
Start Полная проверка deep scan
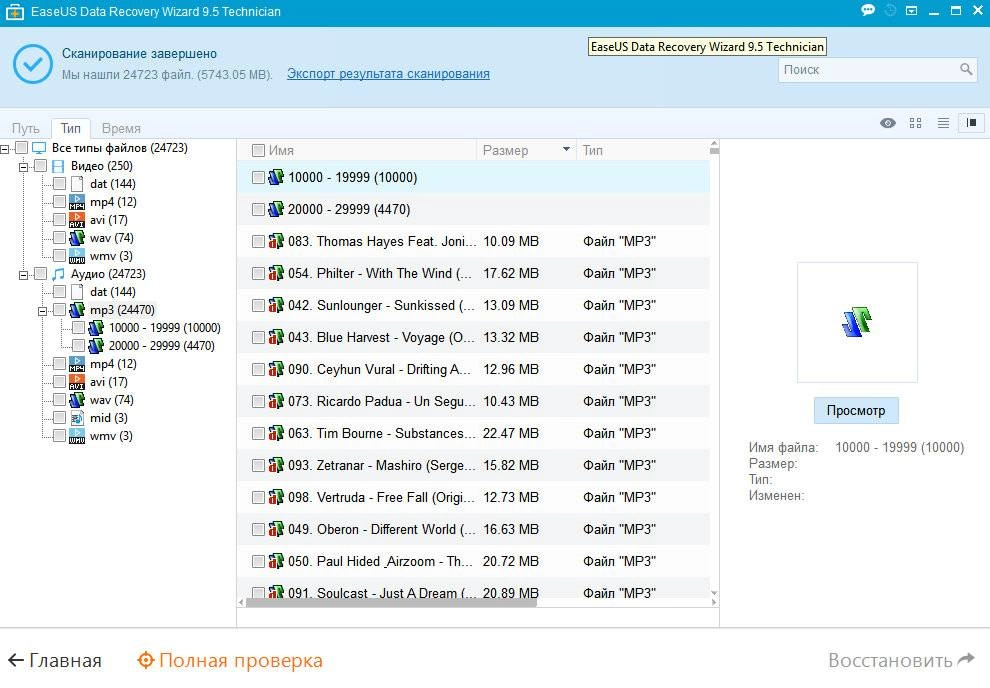(x=230, y=660)
